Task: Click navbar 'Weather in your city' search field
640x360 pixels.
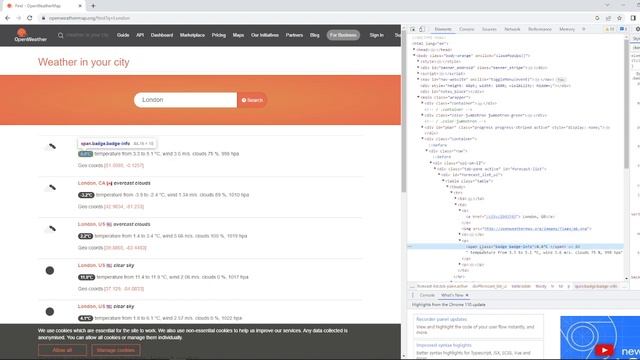Action: [87, 36]
